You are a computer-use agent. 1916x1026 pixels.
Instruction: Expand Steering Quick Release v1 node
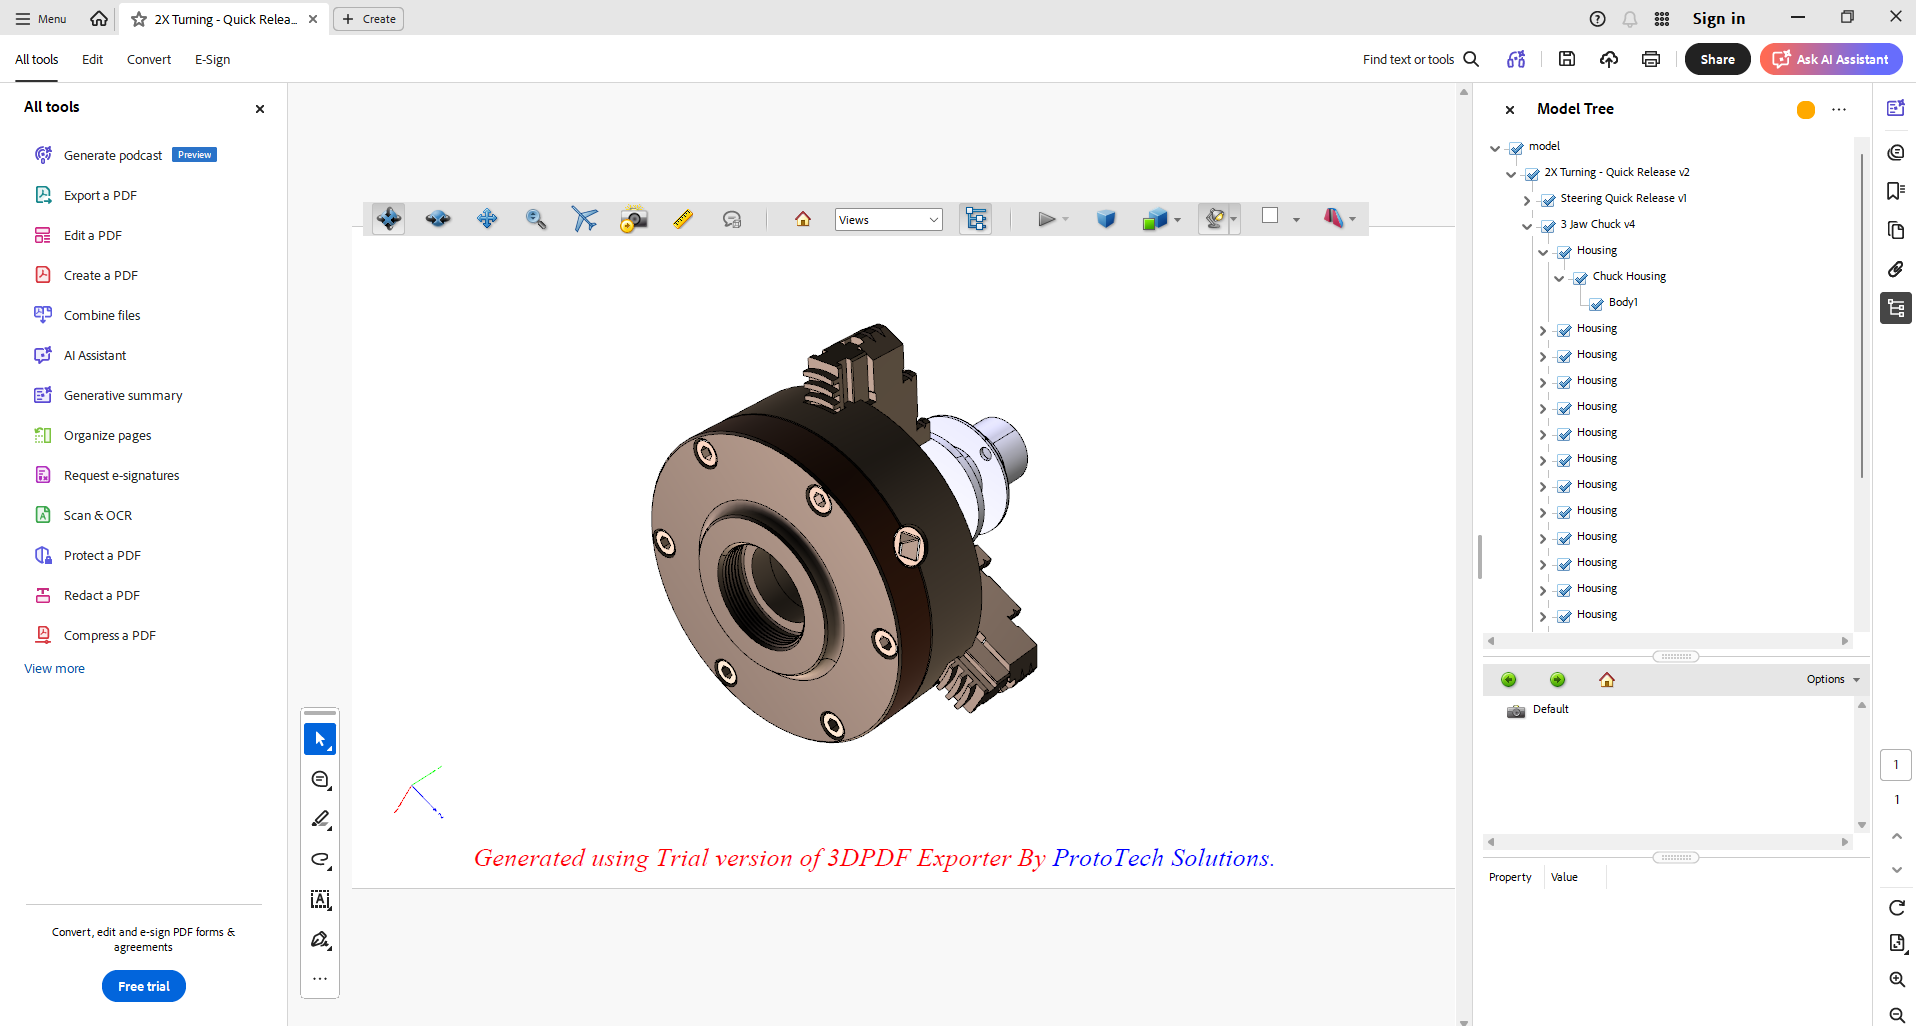coord(1527,200)
